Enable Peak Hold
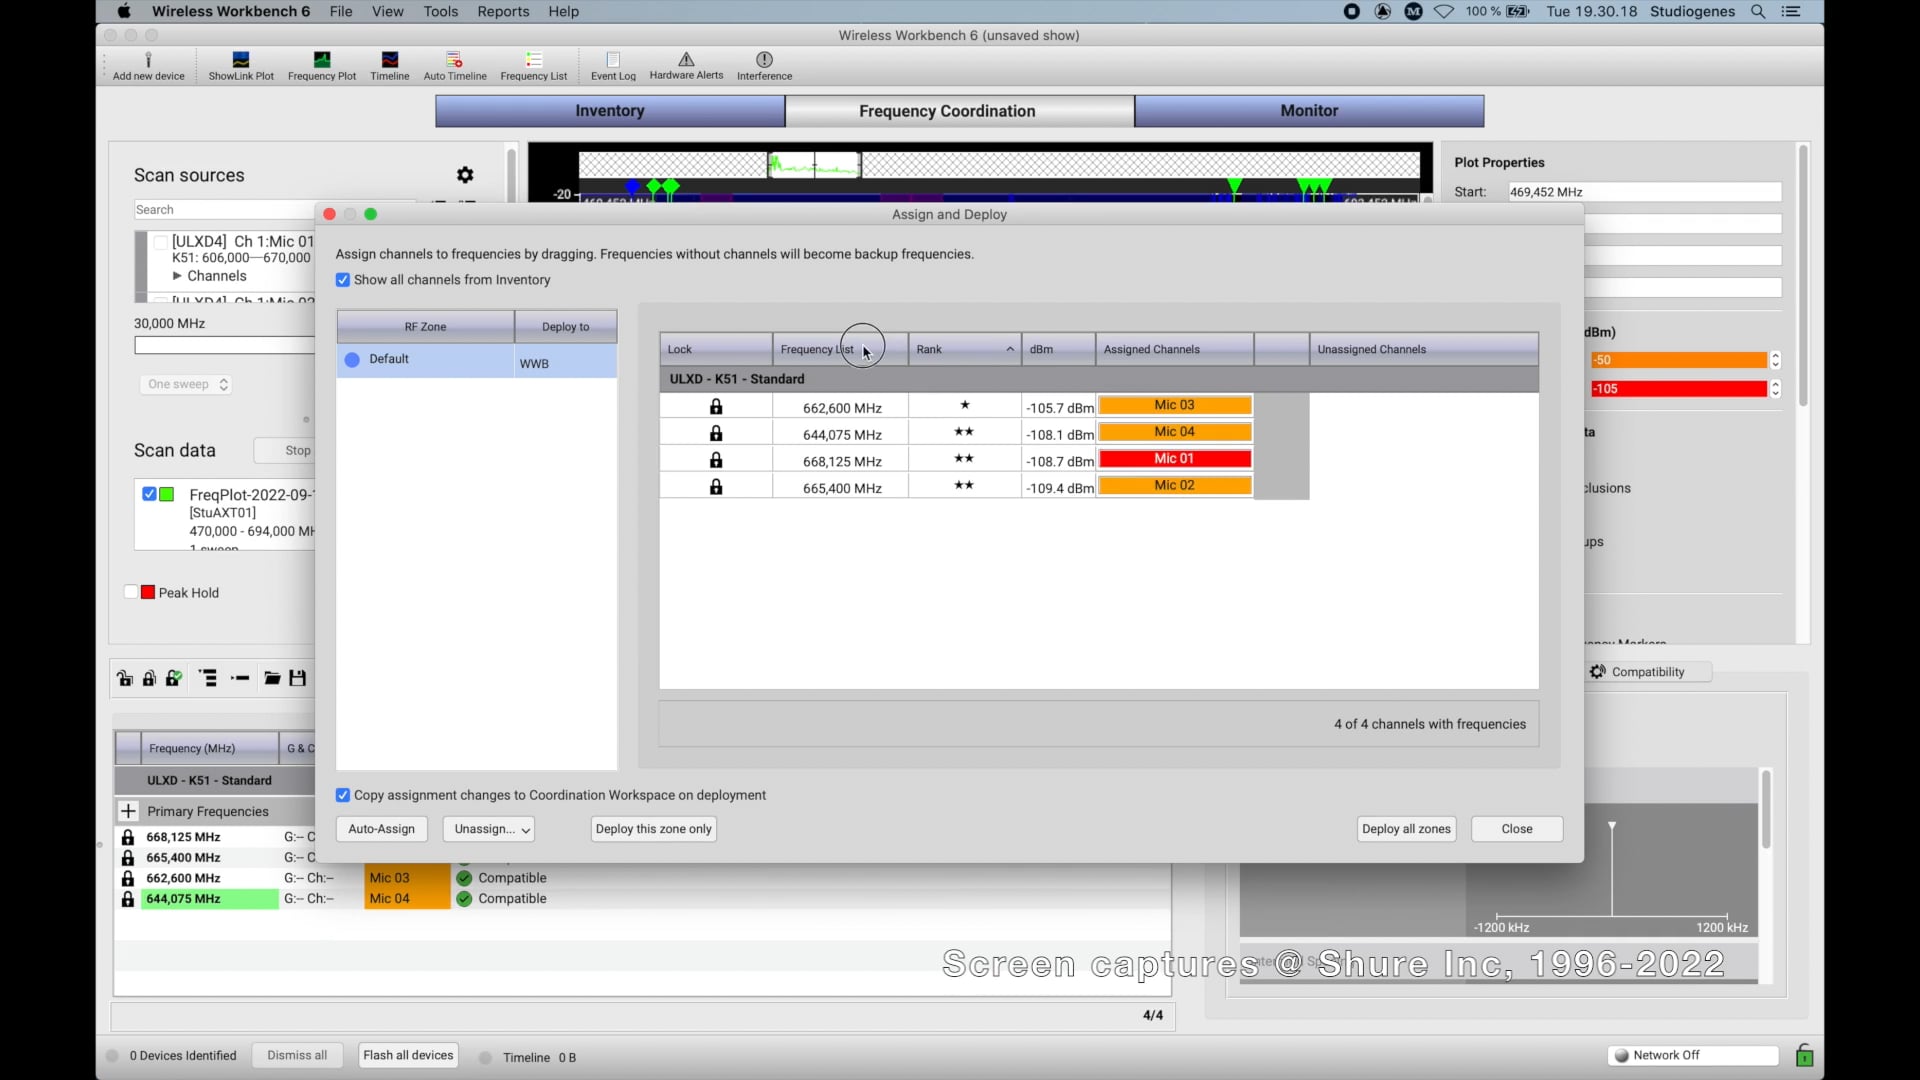1920x1080 pixels. click(x=130, y=592)
